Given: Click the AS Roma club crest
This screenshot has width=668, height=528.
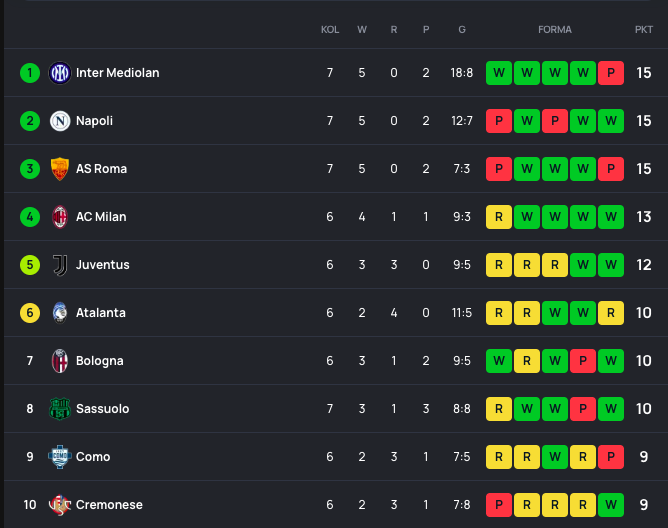Looking at the screenshot, I should coord(60,169).
